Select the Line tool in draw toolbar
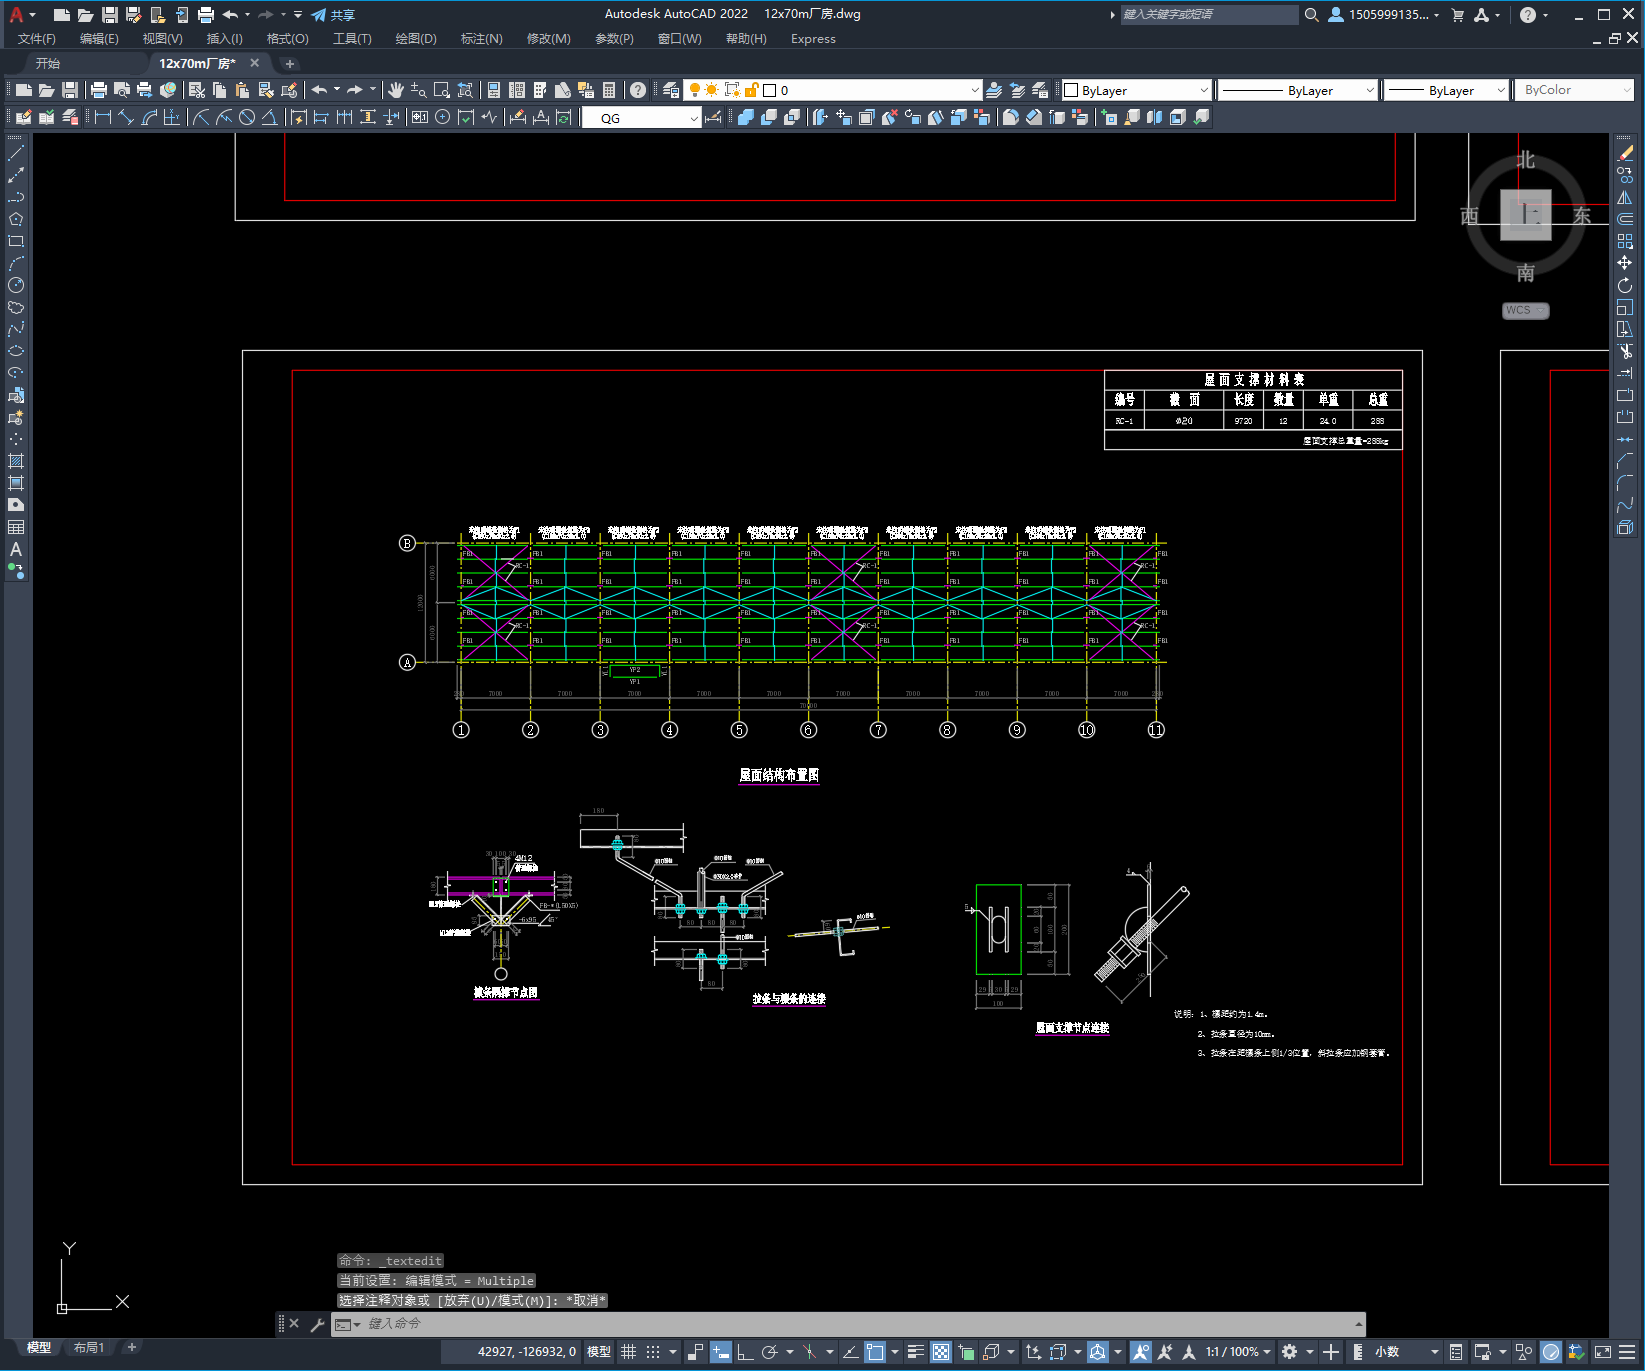Screen dimensions: 1645x1371 pos(16,154)
